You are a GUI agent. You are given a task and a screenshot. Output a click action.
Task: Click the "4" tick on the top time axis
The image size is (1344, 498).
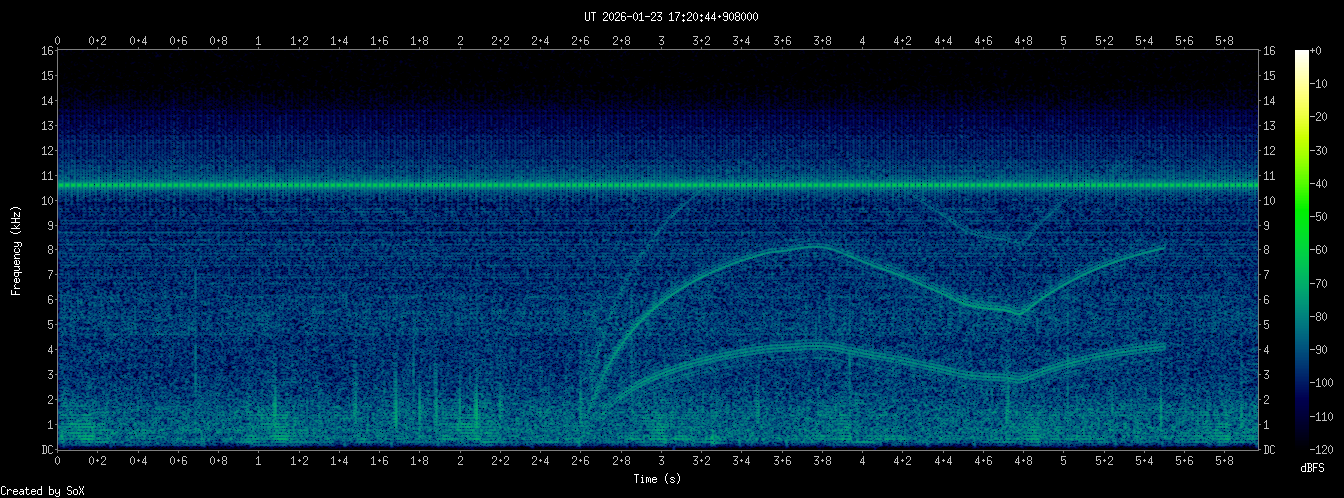click(862, 40)
